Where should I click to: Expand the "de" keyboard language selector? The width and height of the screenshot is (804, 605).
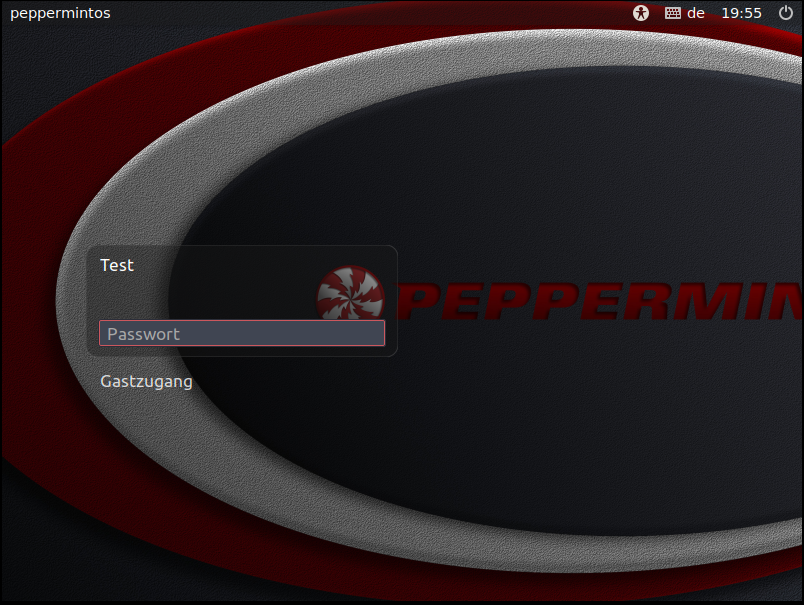[696, 13]
